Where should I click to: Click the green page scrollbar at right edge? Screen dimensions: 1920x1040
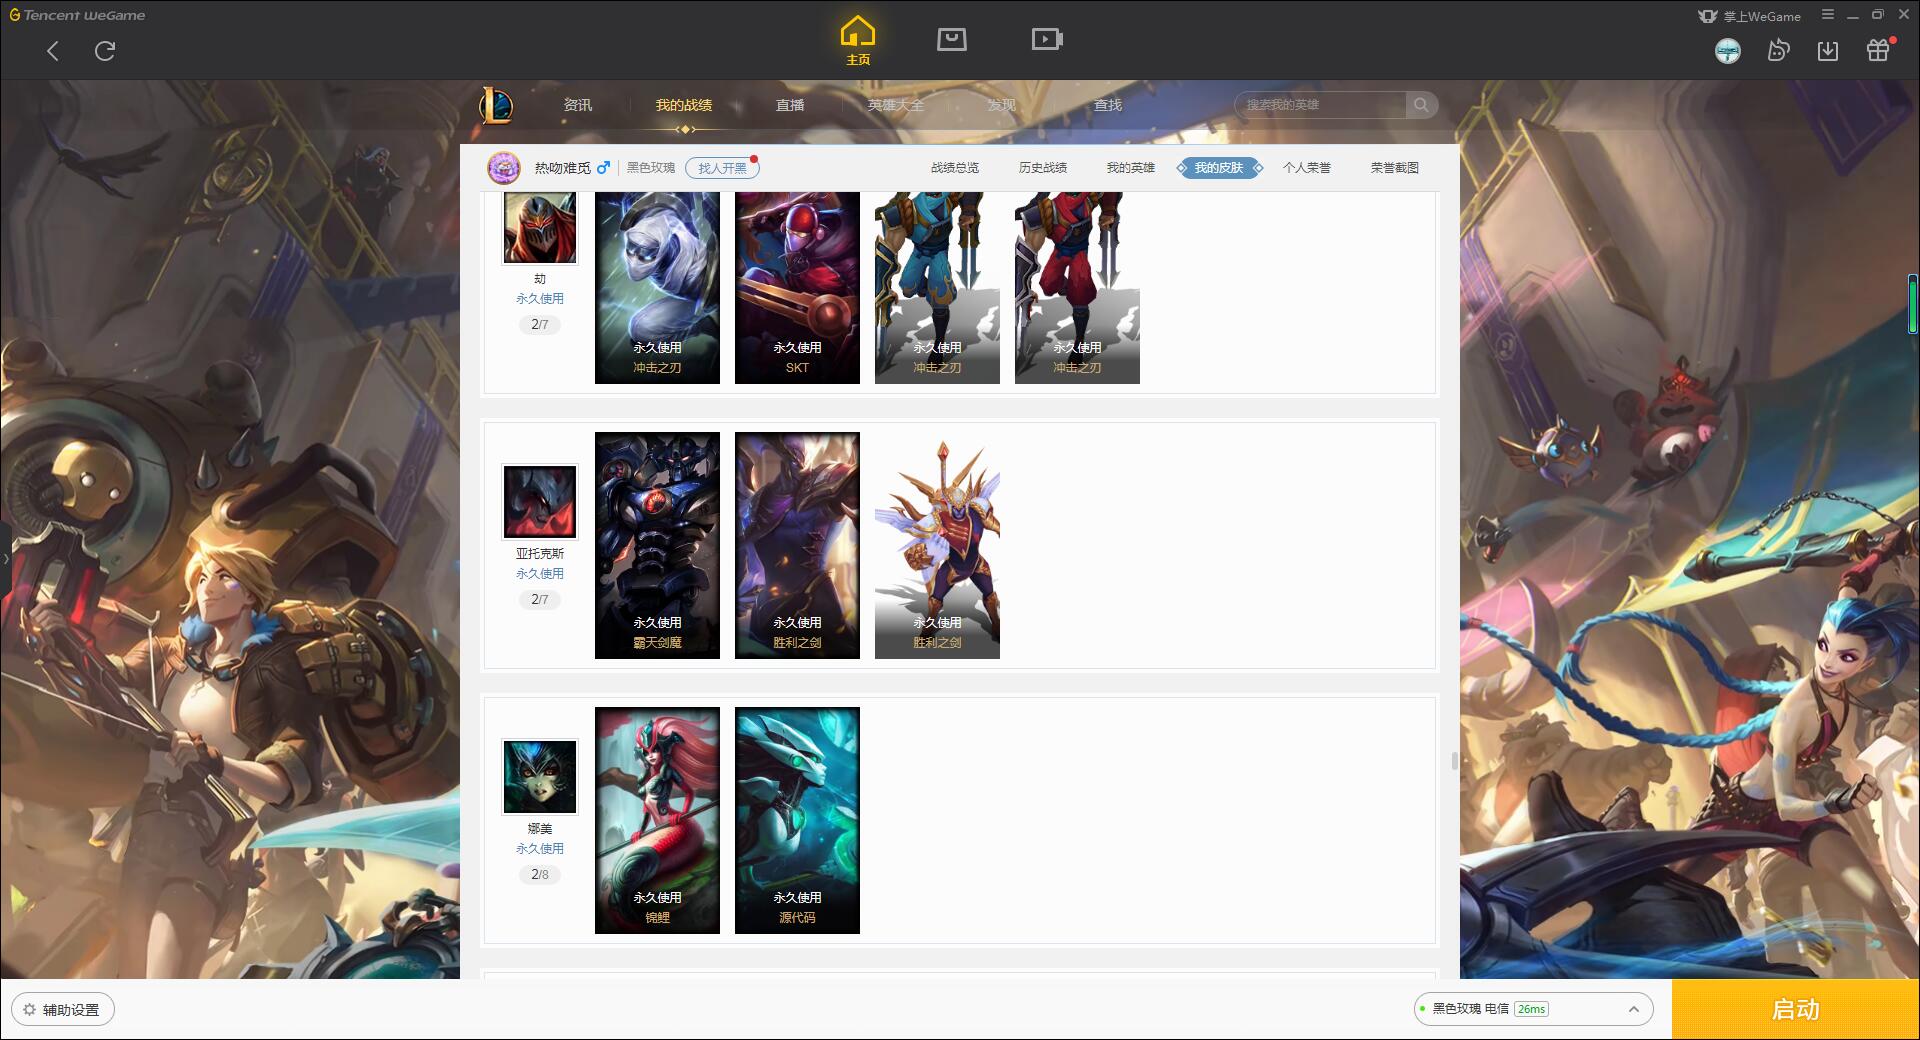coord(1912,303)
